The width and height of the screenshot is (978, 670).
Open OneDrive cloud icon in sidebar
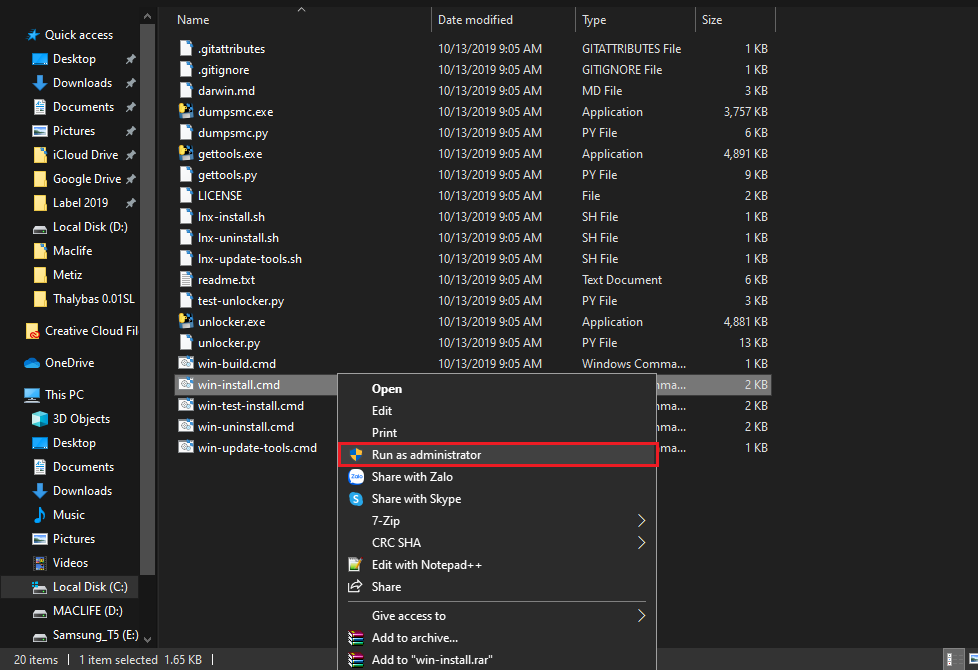click(x=32, y=363)
